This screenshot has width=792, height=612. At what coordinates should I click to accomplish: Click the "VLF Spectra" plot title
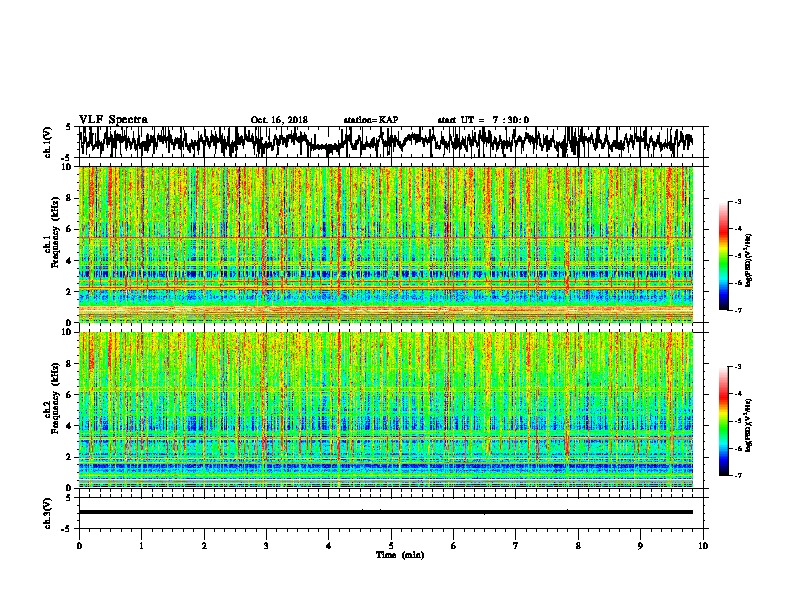click(113, 120)
